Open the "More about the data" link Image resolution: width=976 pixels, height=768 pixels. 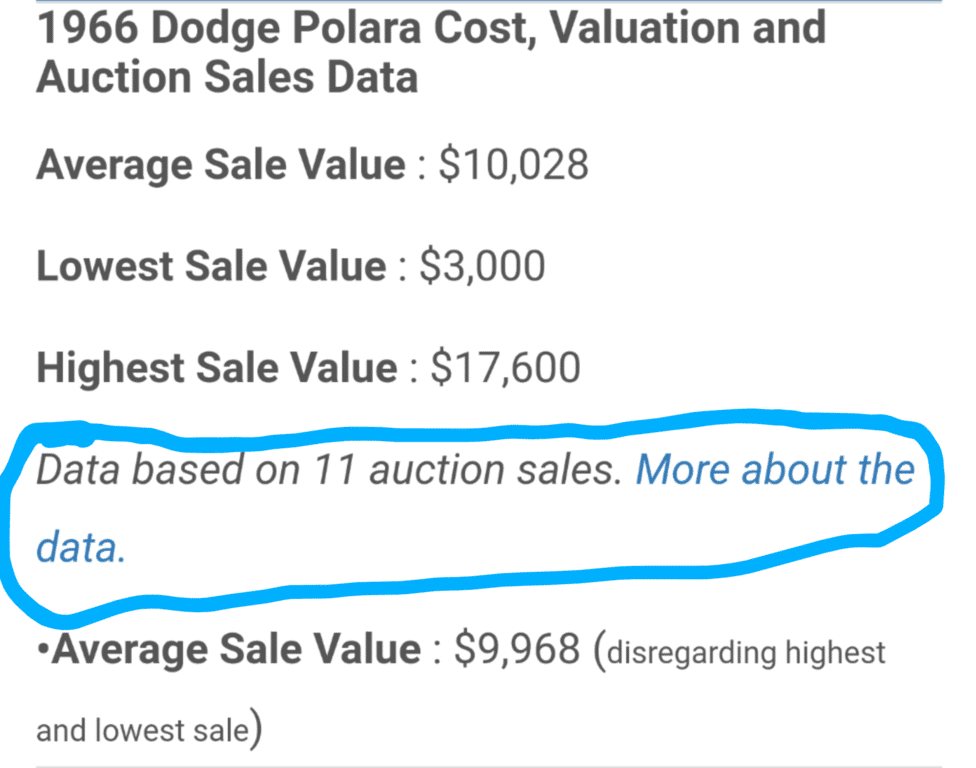coord(775,470)
